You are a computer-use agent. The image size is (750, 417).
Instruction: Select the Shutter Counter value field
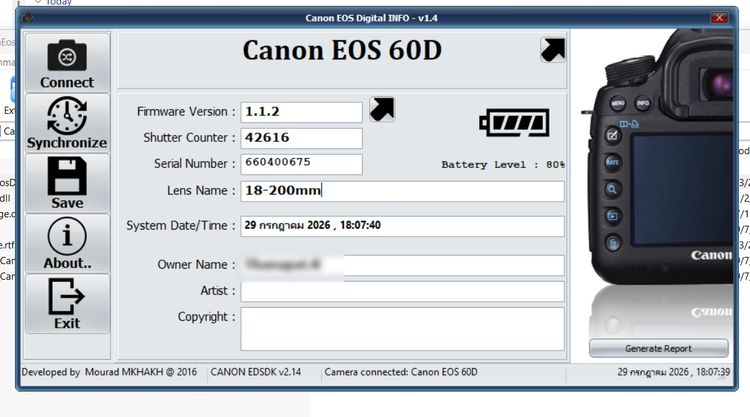(301, 138)
